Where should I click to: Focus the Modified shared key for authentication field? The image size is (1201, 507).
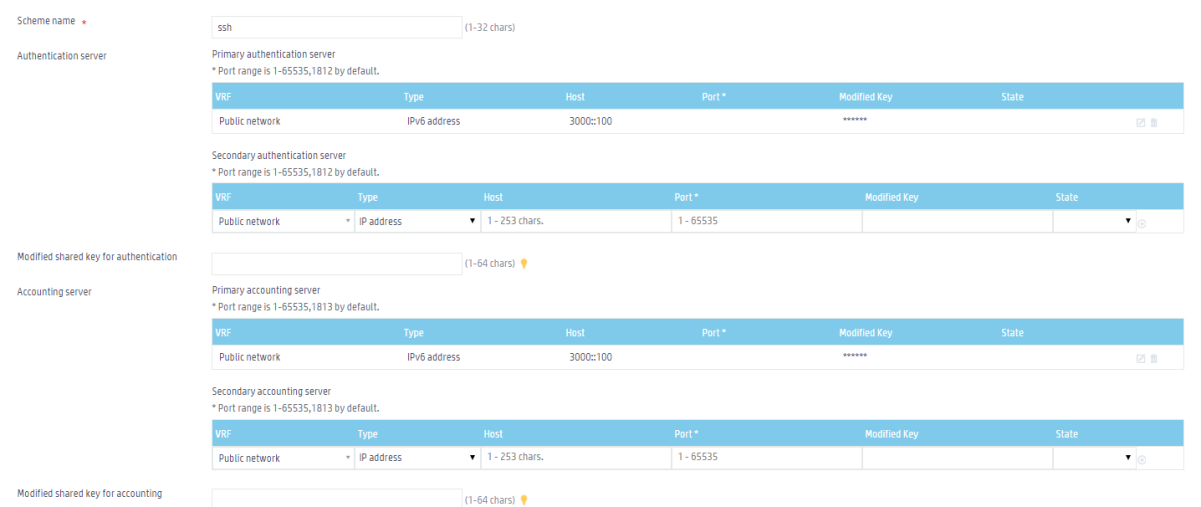point(336,263)
